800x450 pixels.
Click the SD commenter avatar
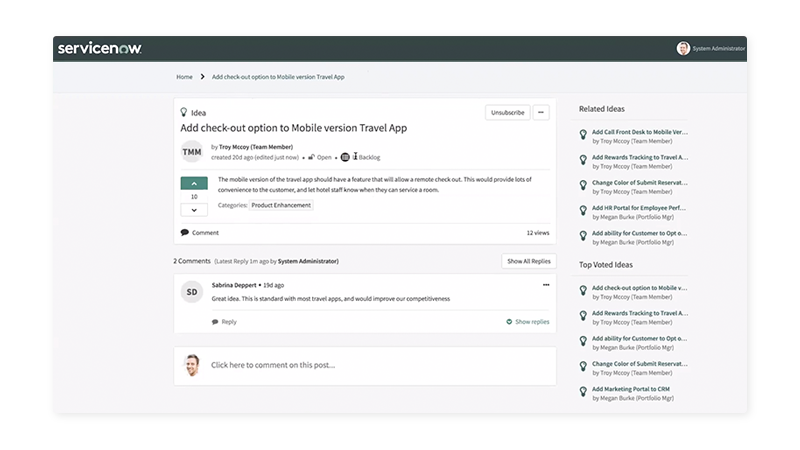(192, 292)
